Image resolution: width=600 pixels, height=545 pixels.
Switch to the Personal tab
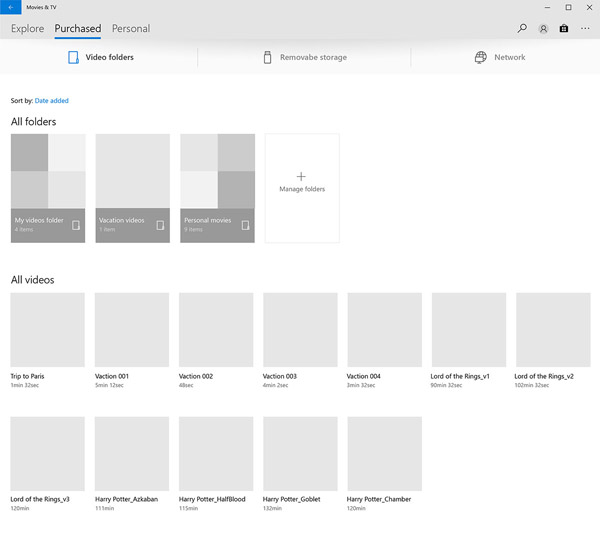131,28
